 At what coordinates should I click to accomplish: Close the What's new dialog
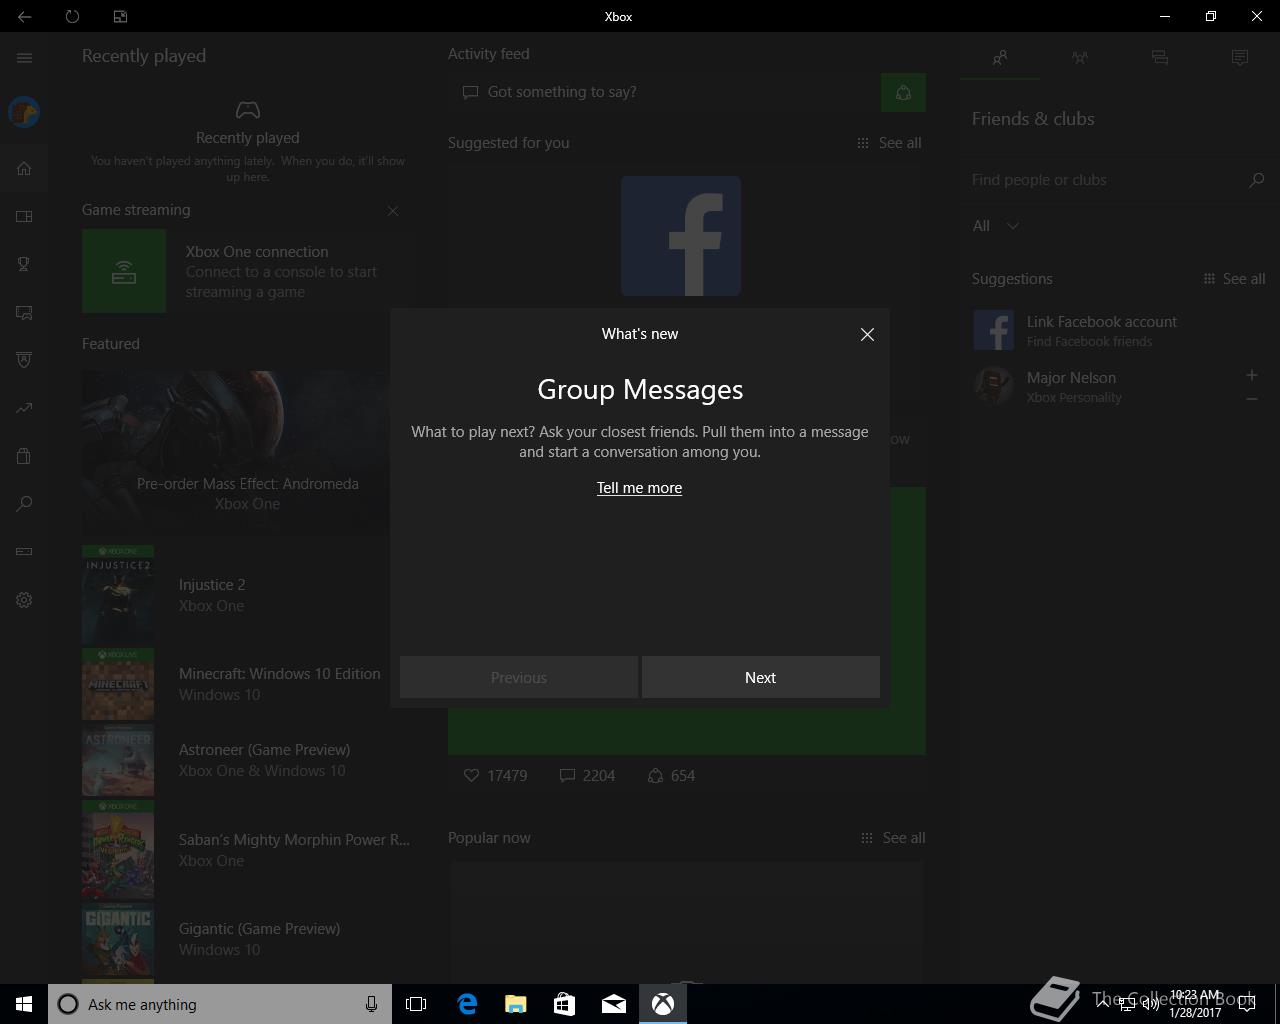867,335
